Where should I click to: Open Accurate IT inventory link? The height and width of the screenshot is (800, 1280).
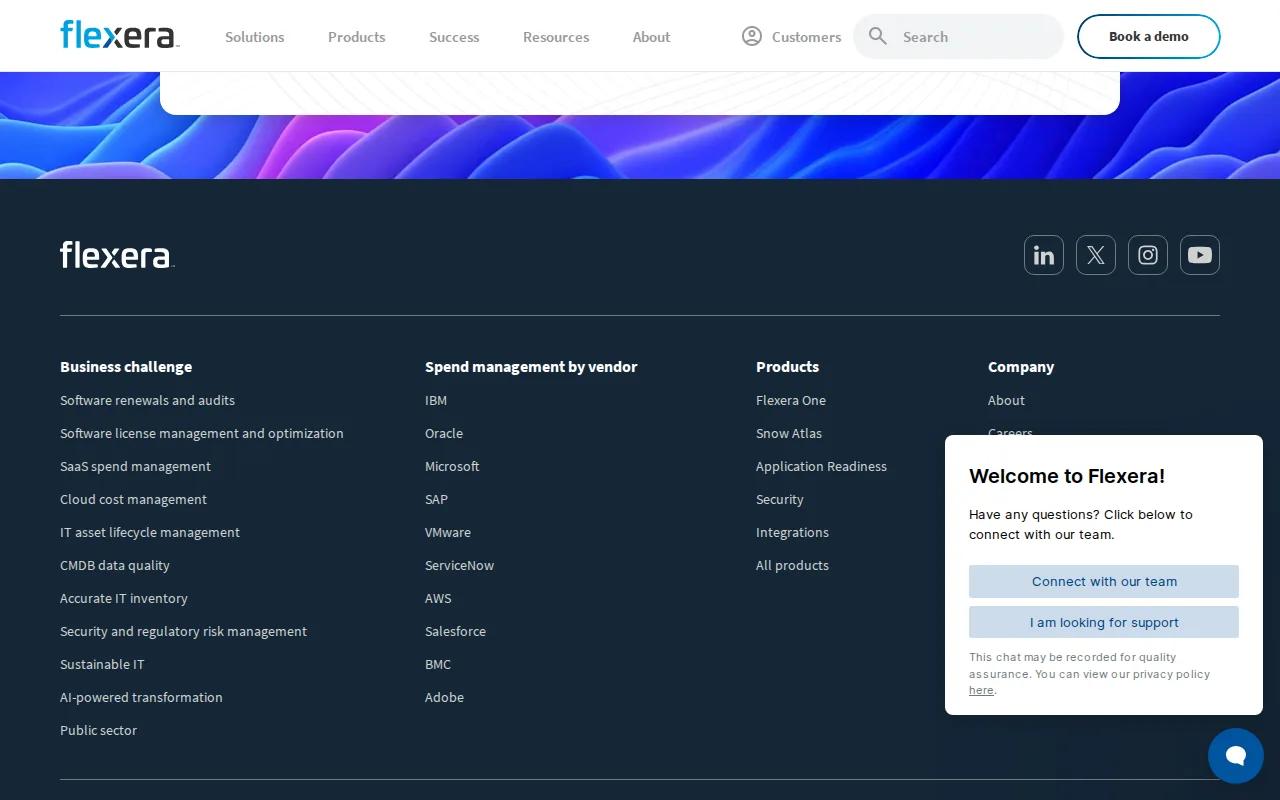[124, 598]
